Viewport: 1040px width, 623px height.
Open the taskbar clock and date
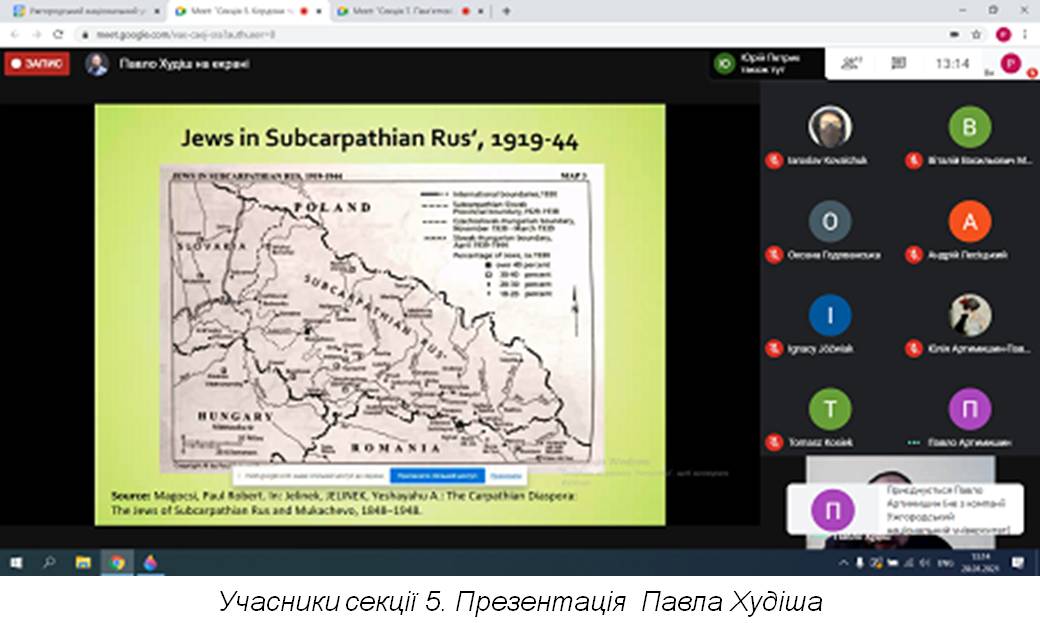point(981,563)
